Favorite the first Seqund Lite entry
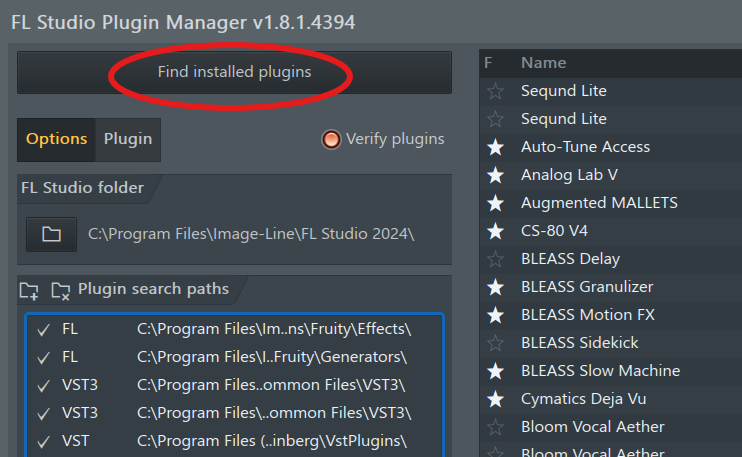This screenshot has height=457, width=742. pyautogui.click(x=495, y=91)
